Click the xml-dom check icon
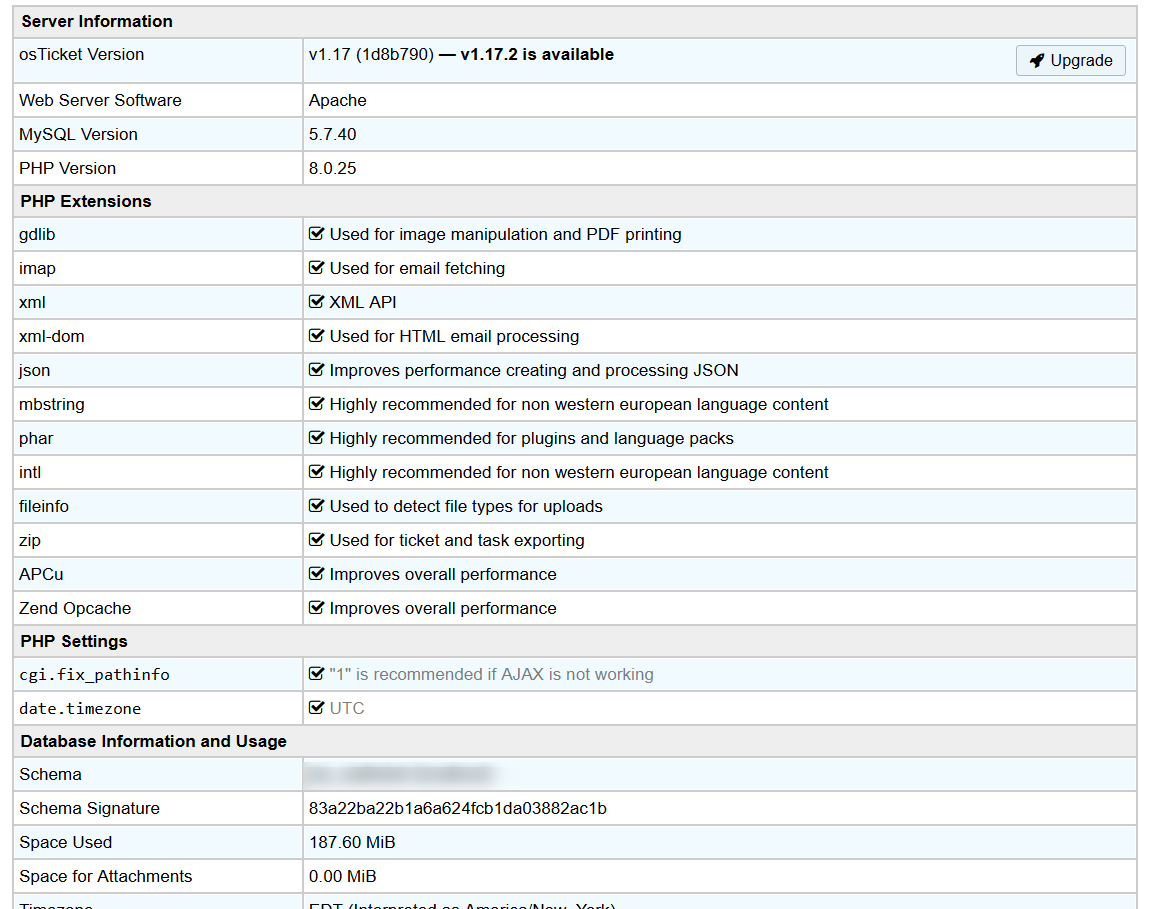1150x909 pixels. coord(317,336)
